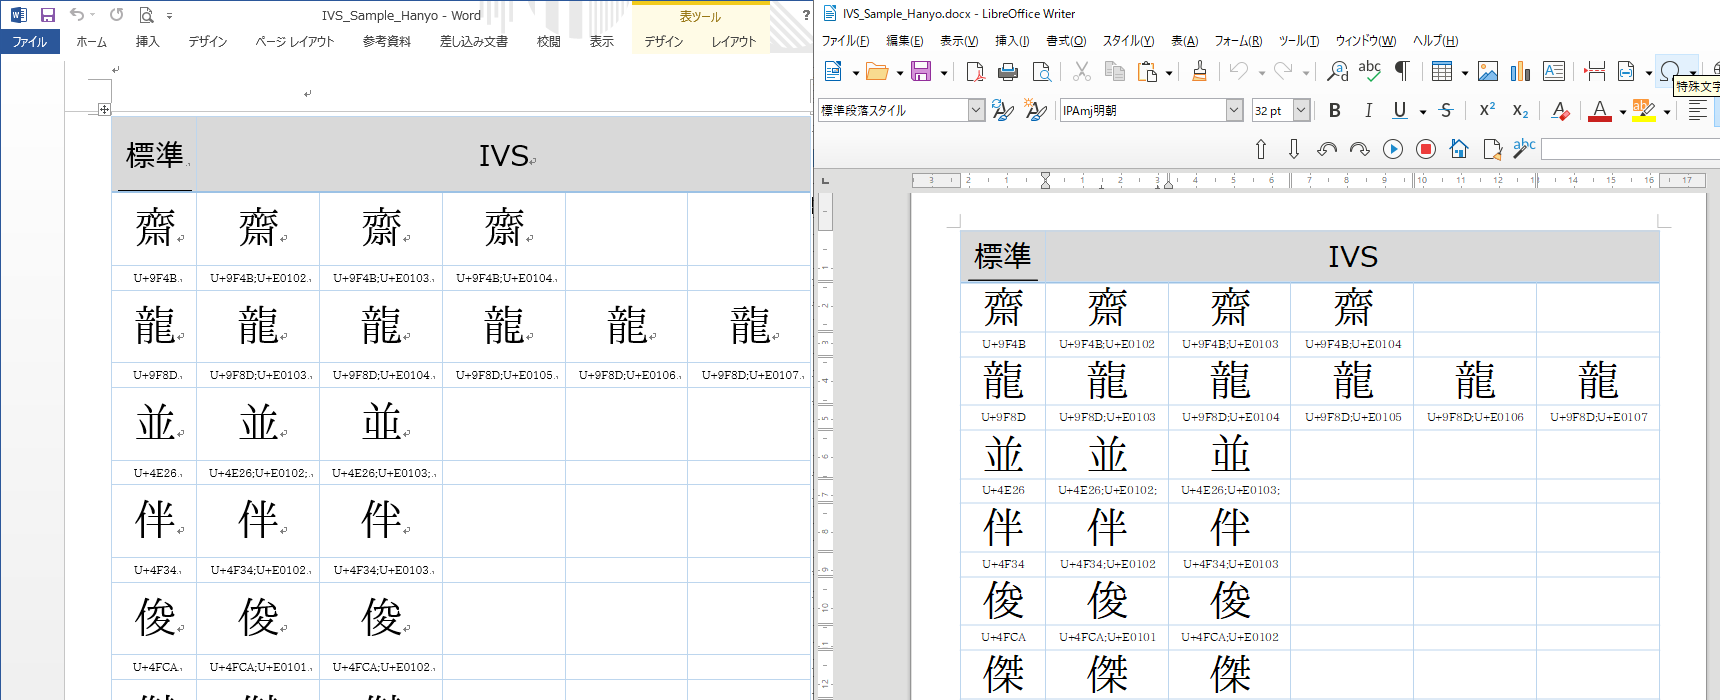Click the Print icon in Writer toolbar
Viewport: 1720px width, 700px height.
tap(1008, 71)
